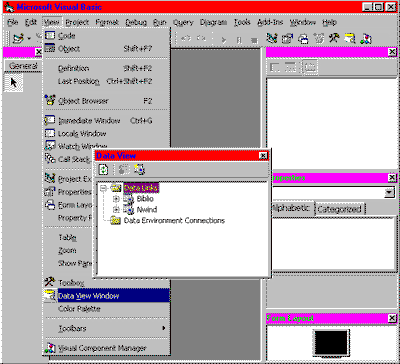Image resolution: width=400 pixels, height=364 pixels.
Task: Expand the Nwind data link node
Action: (x=116, y=210)
